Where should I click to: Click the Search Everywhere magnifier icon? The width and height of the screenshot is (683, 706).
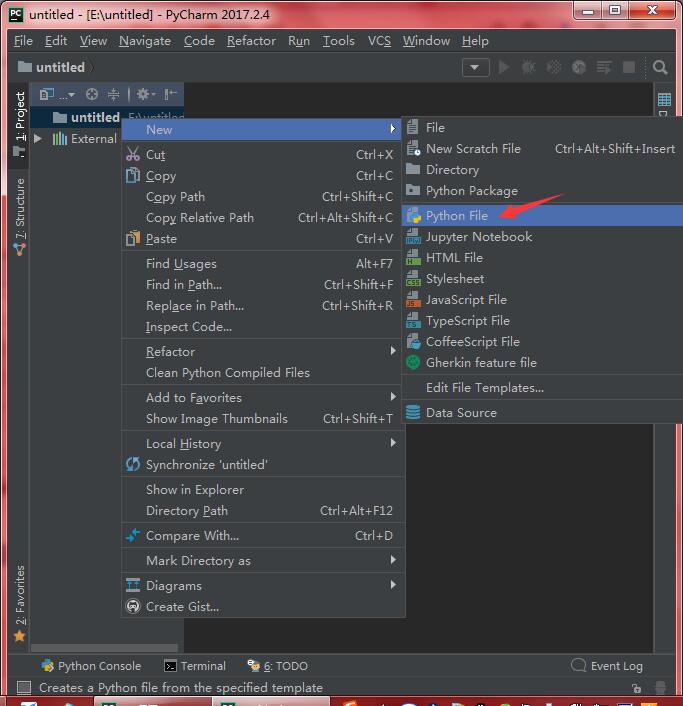(x=660, y=68)
